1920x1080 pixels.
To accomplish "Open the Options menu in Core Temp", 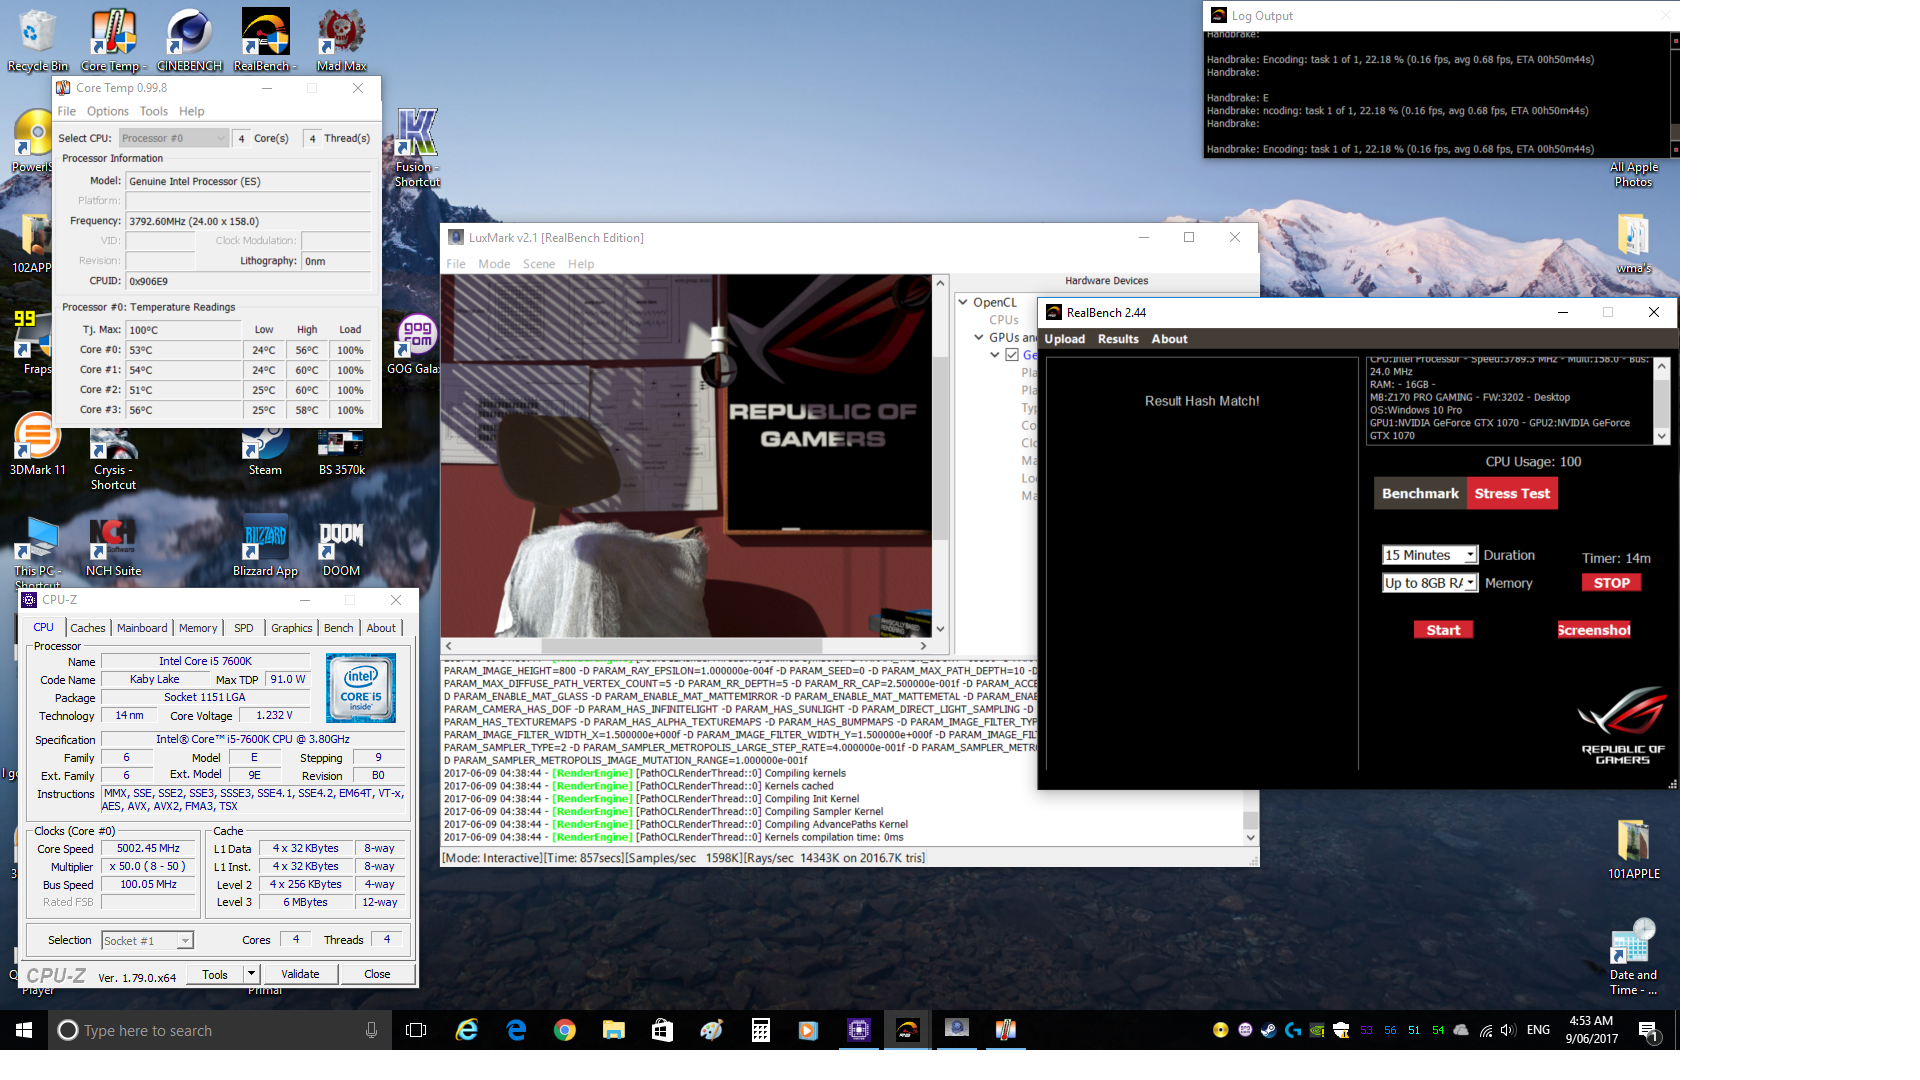I will (x=107, y=111).
